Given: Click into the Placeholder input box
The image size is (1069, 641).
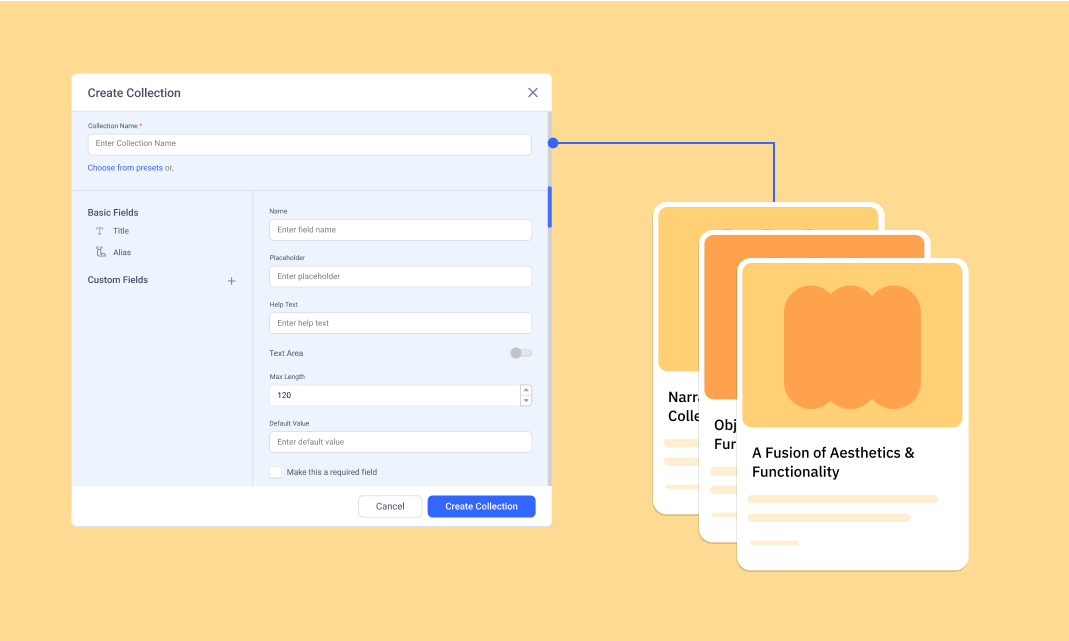Looking at the screenshot, I should pyautogui.click(x=400, y=277).
